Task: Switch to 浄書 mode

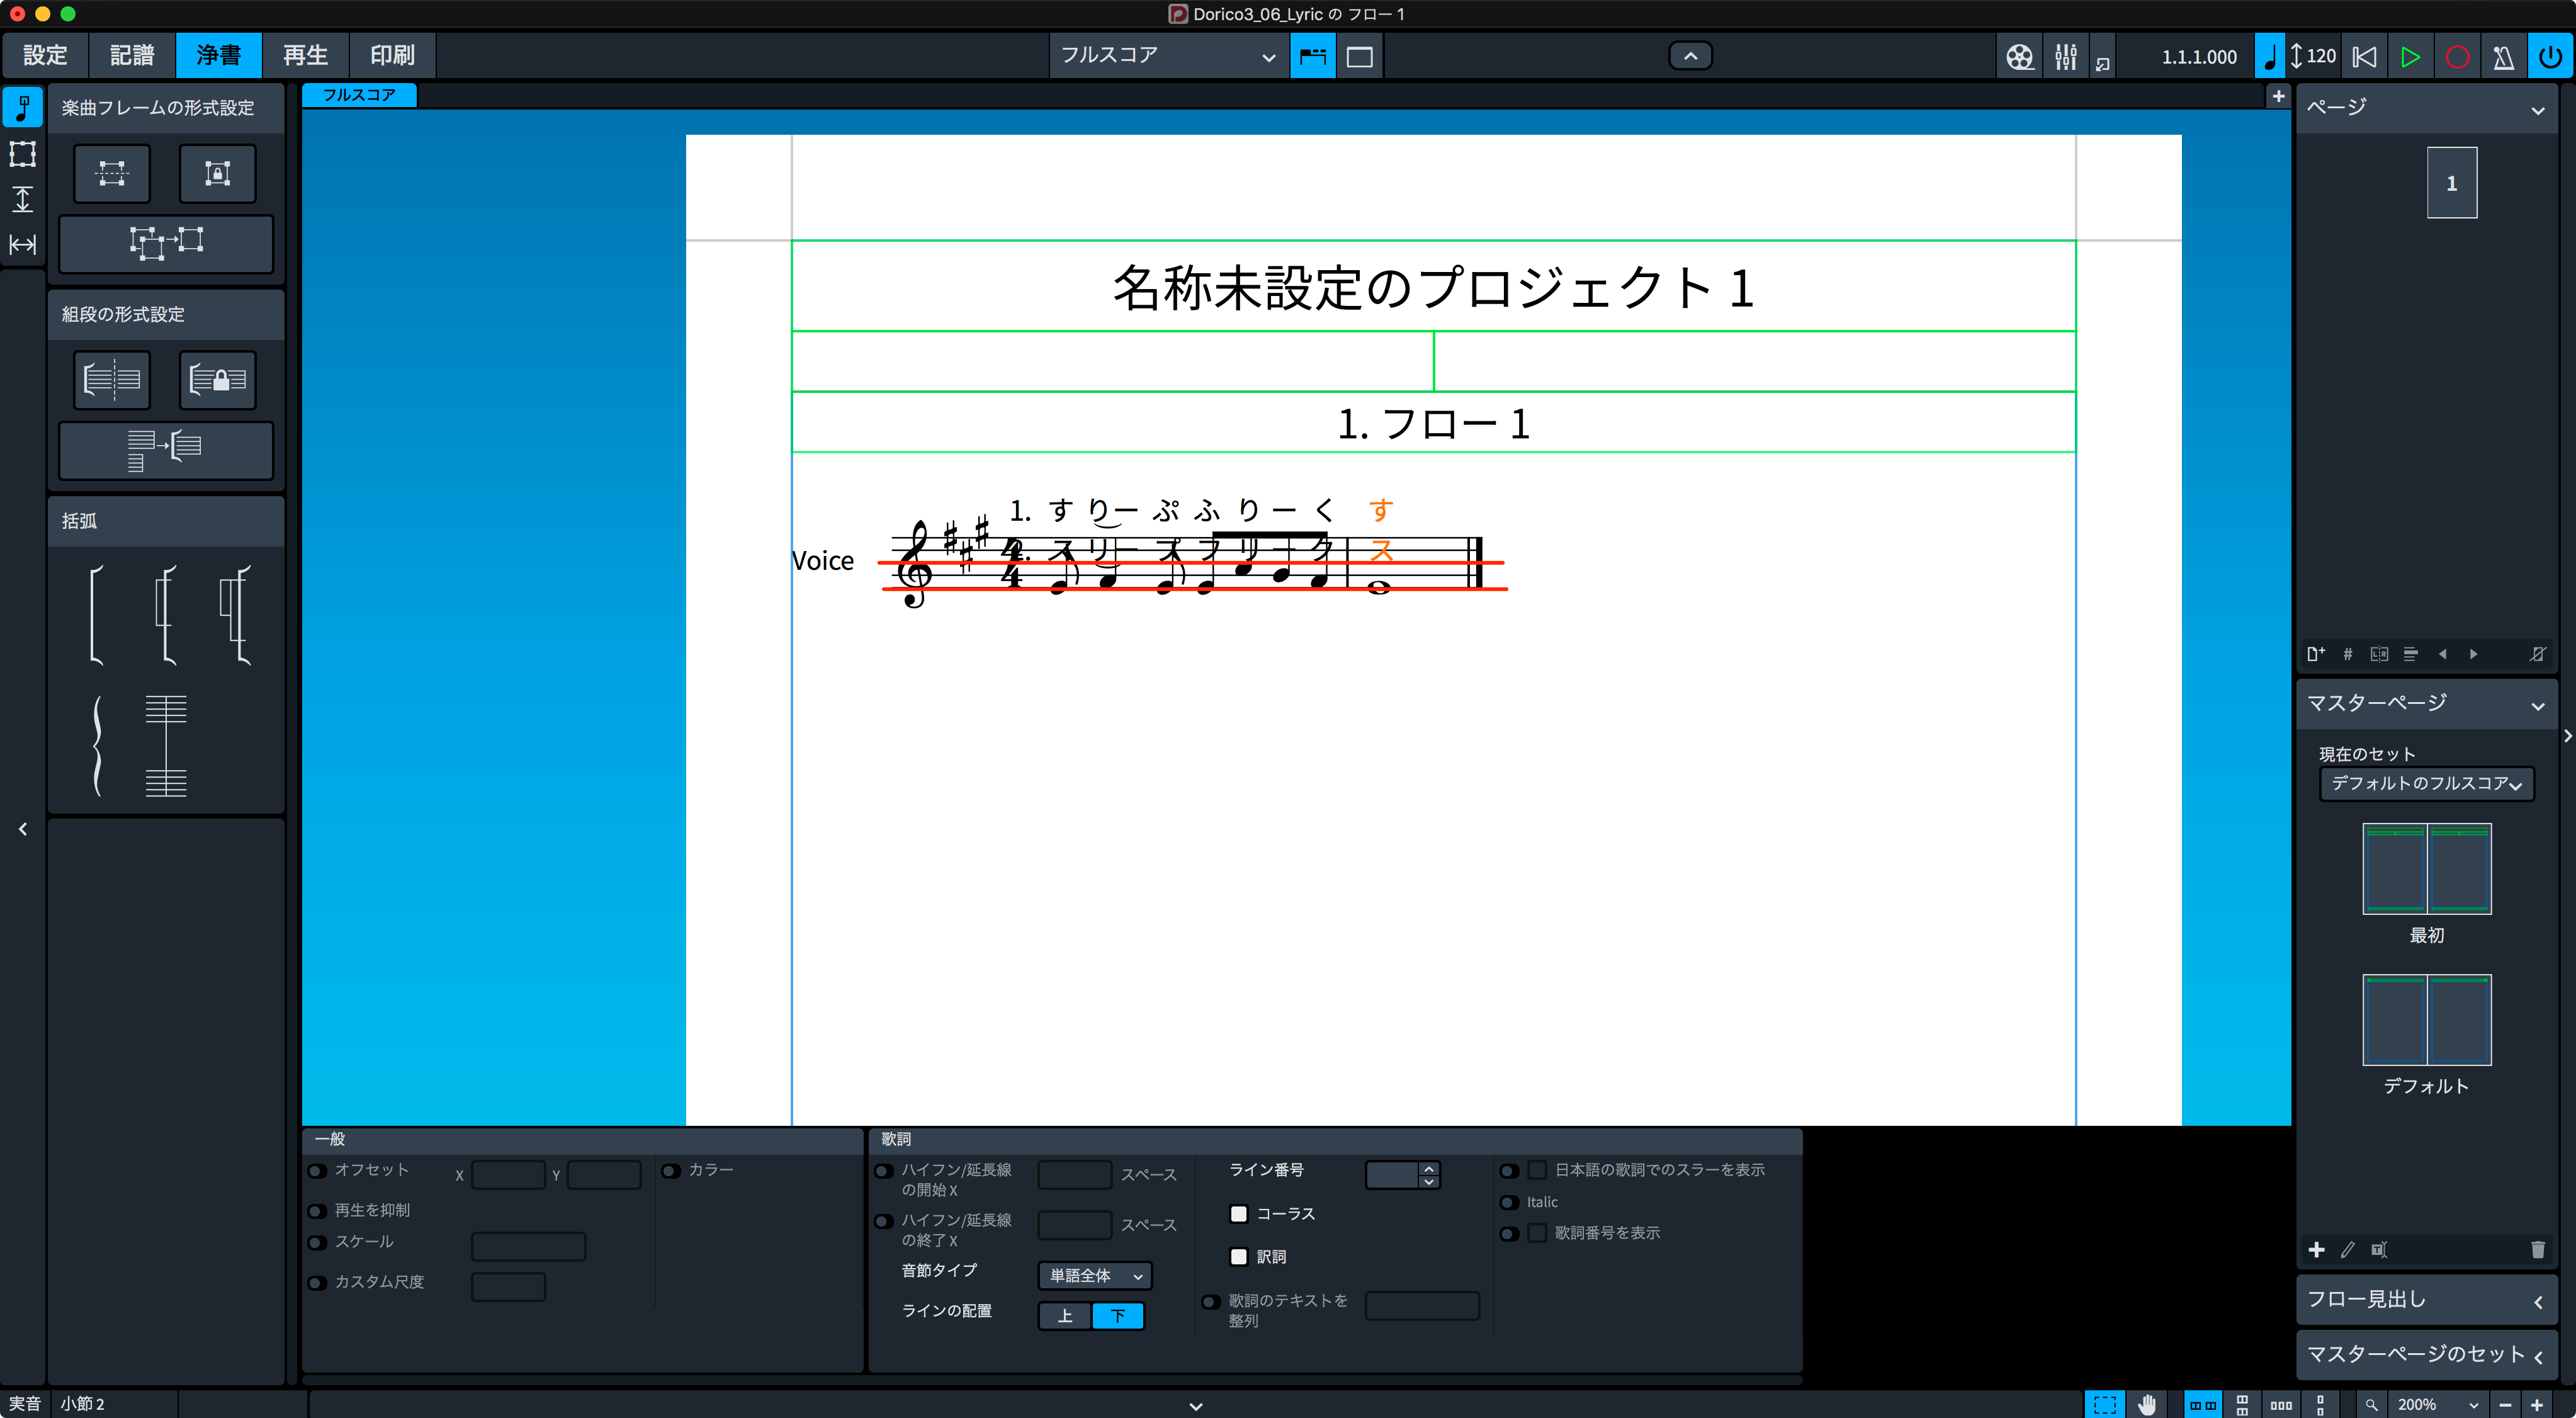Action: (219, 55)
